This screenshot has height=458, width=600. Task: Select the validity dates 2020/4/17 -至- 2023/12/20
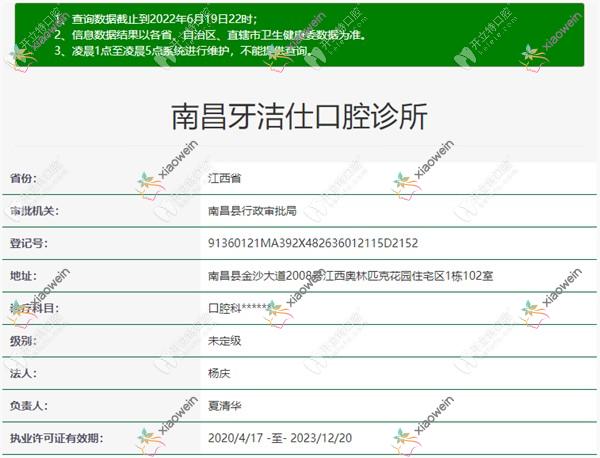pos(280,438)
